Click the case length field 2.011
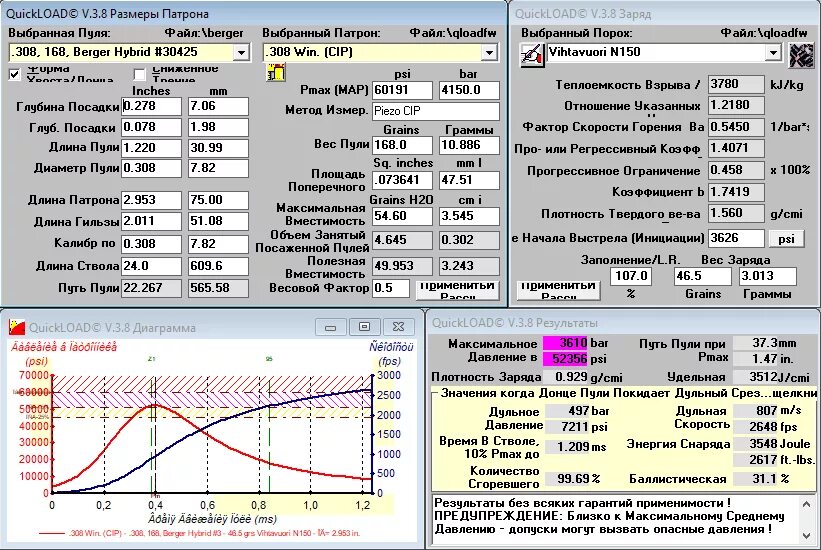Screen dimensions: 821x550 click(x=151, y=221)
